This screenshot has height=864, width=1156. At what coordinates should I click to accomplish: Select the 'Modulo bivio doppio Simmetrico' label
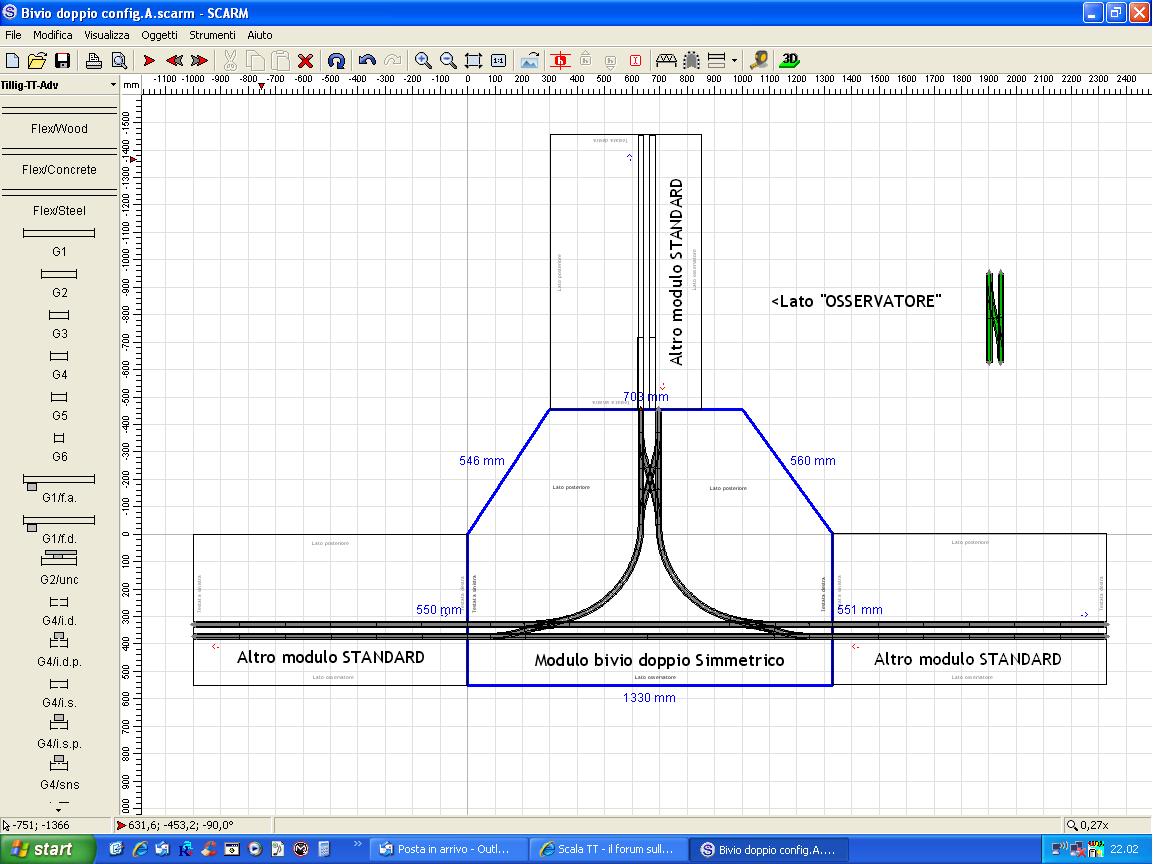[659, 660]
